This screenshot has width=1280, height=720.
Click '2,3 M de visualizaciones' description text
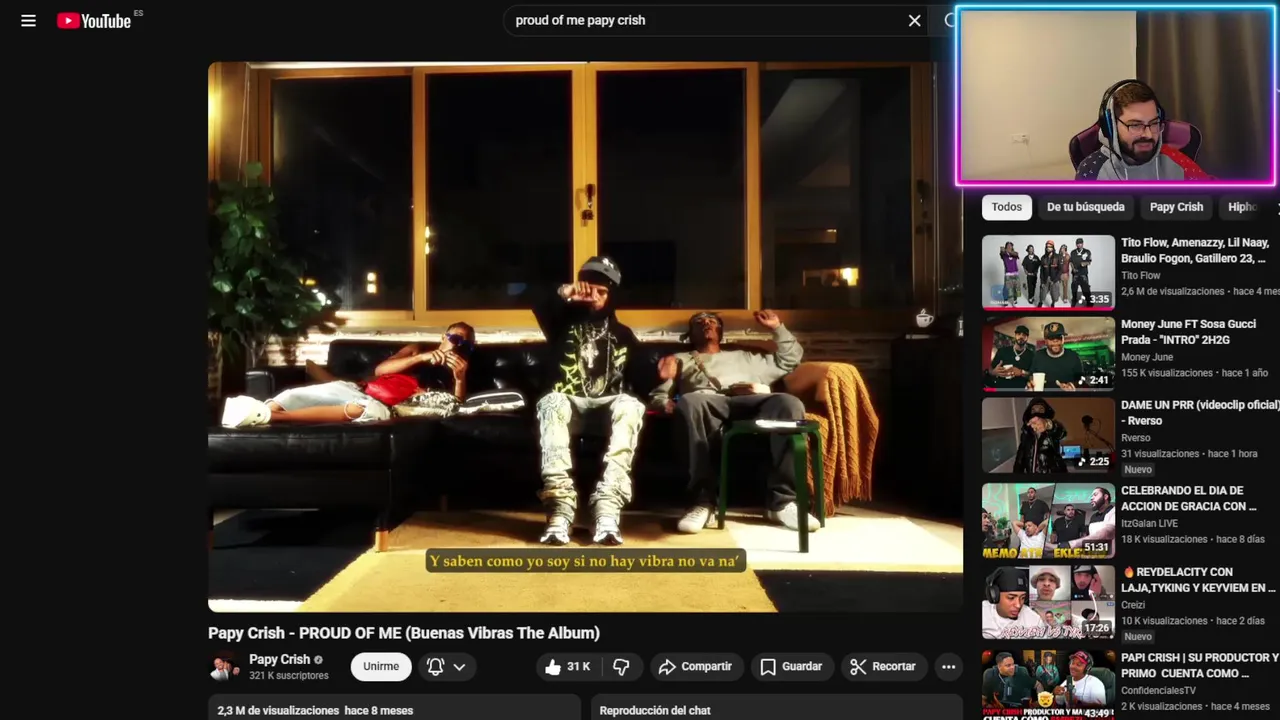click(279, 710)
